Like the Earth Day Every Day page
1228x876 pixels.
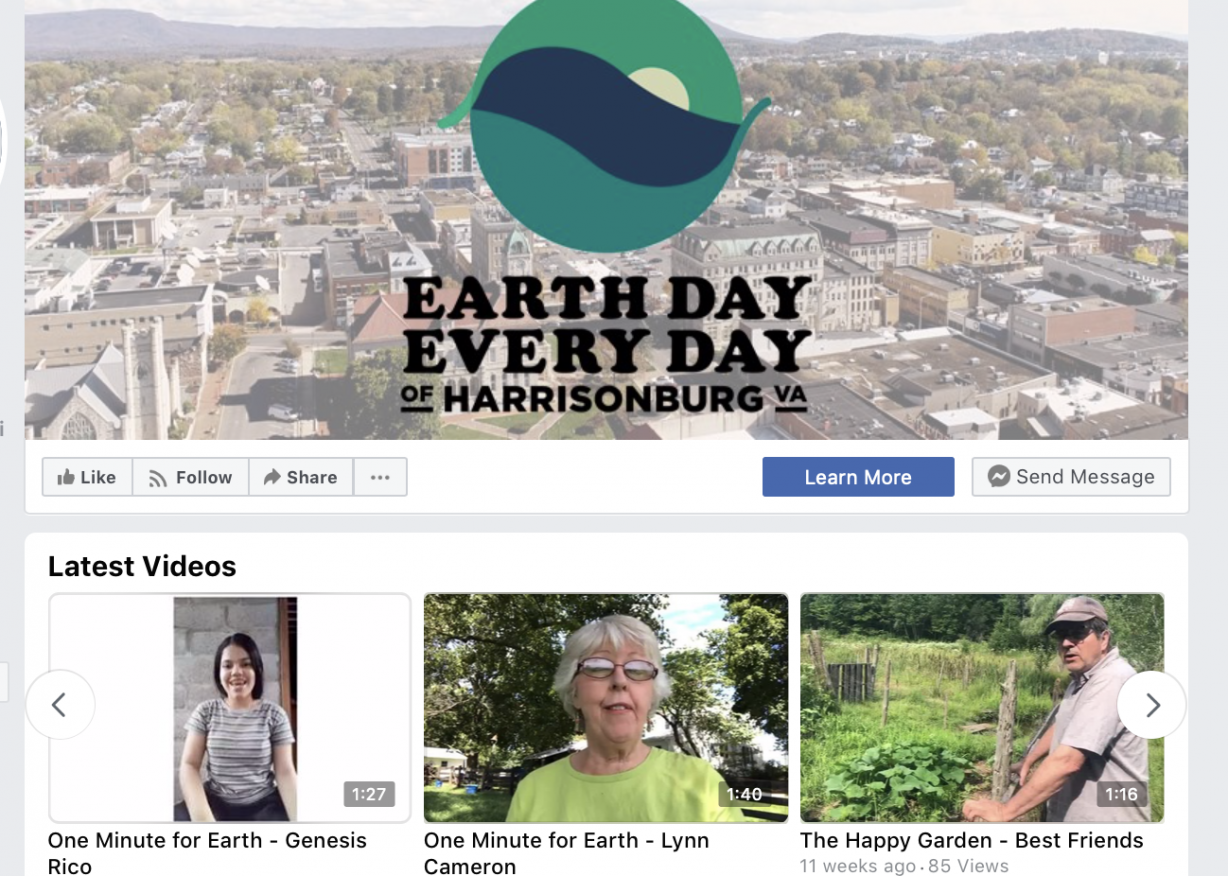[x=87, y=477]
